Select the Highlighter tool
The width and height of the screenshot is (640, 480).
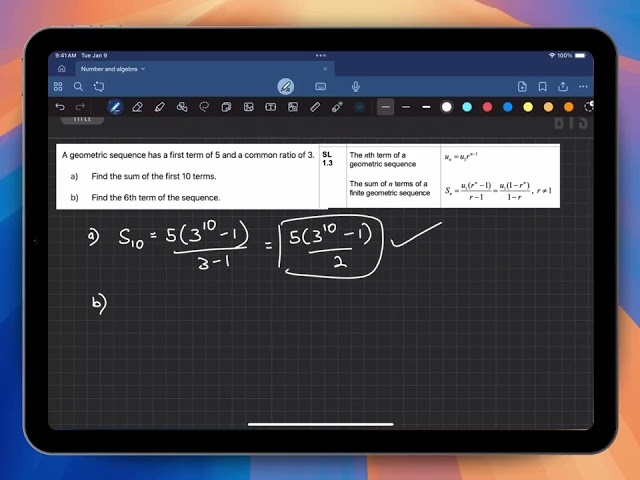coord(160,107)
